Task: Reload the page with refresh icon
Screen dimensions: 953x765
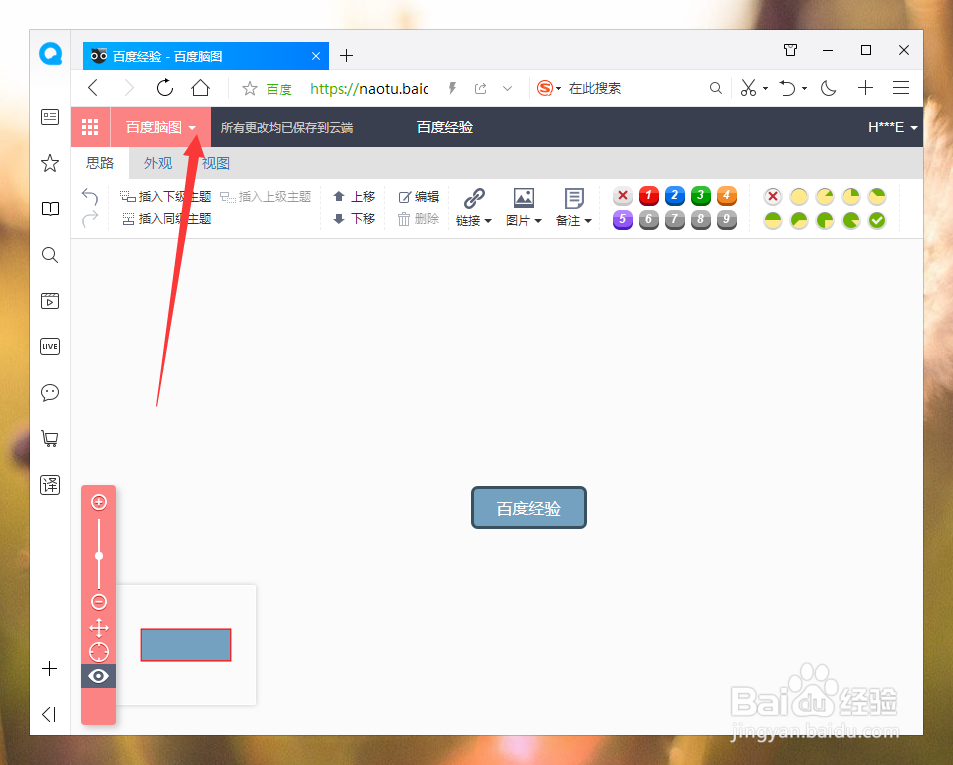Action: (165, 88)
